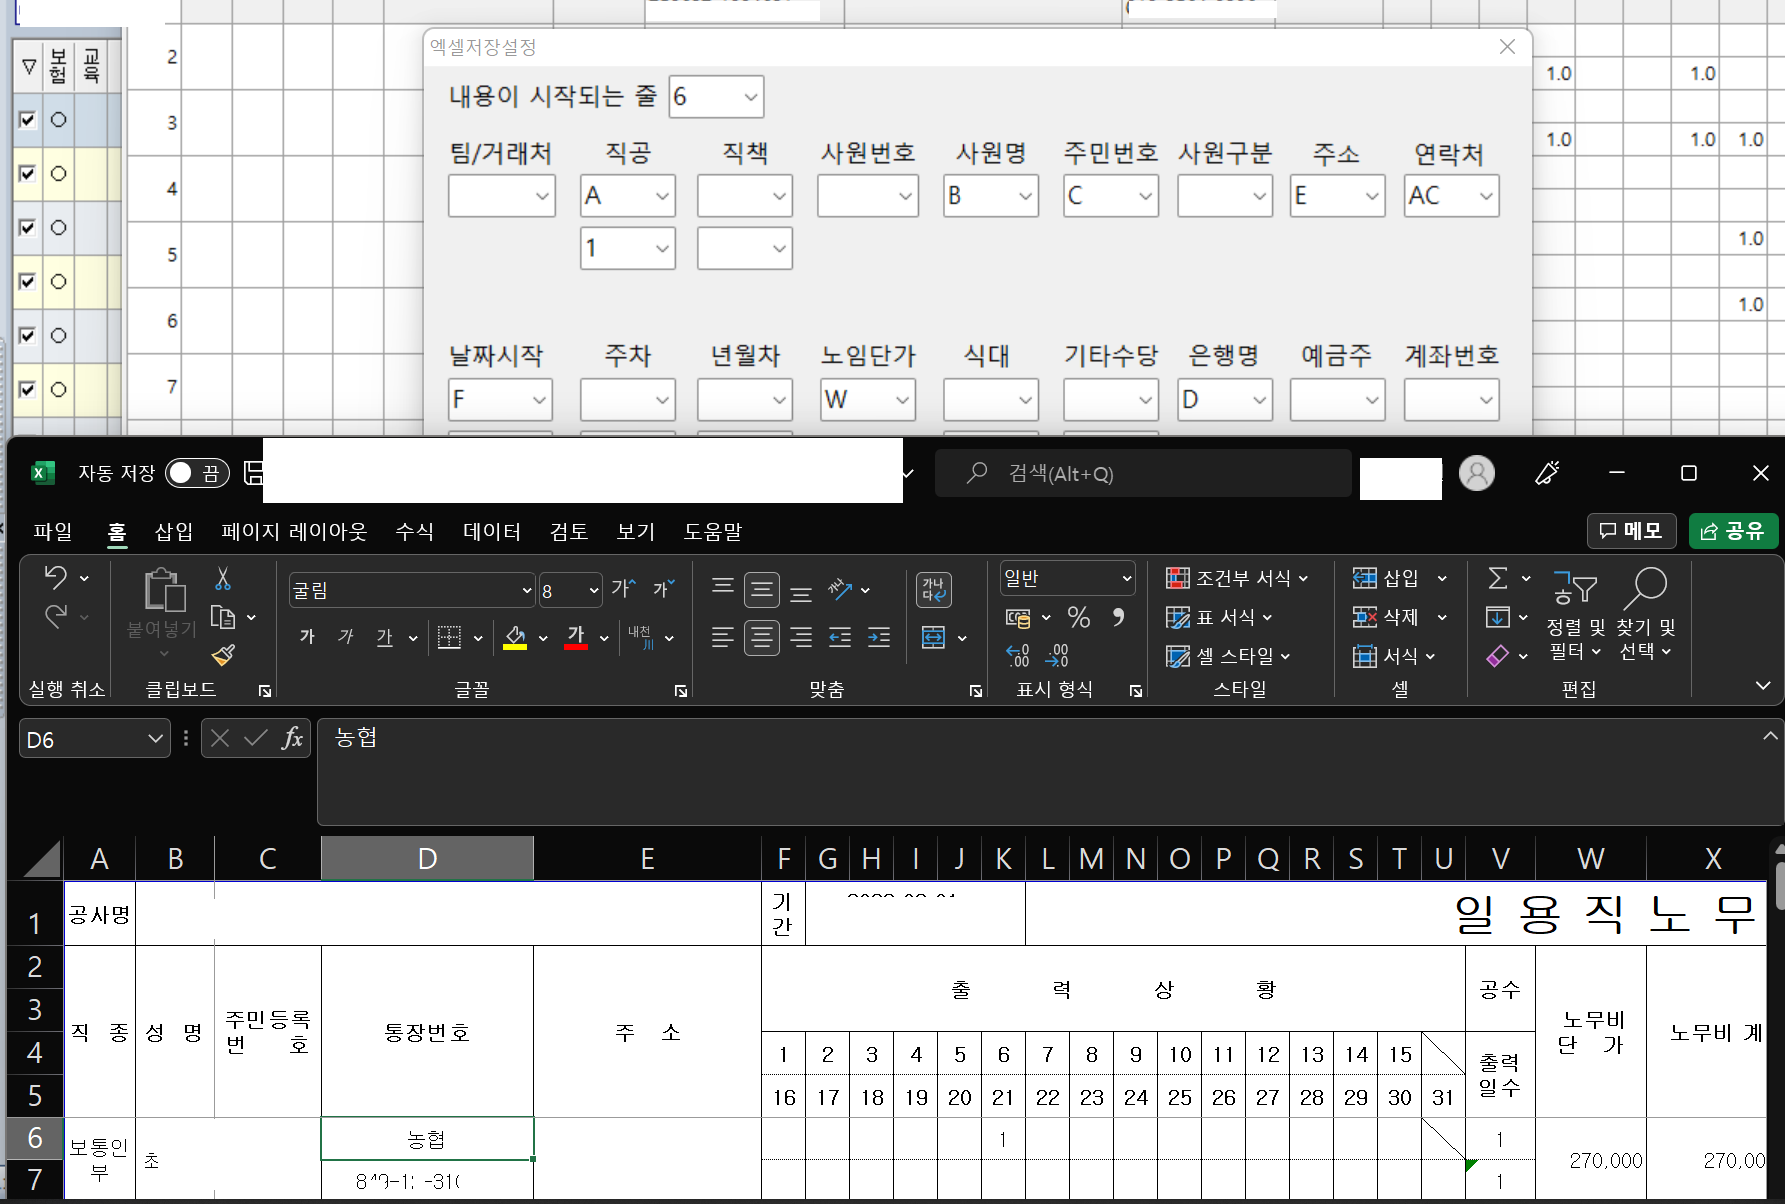Image resolution: width=1785 pixels, height=1204 pixels.
Task: Click the Cut scissors icon
Action: 223,579
